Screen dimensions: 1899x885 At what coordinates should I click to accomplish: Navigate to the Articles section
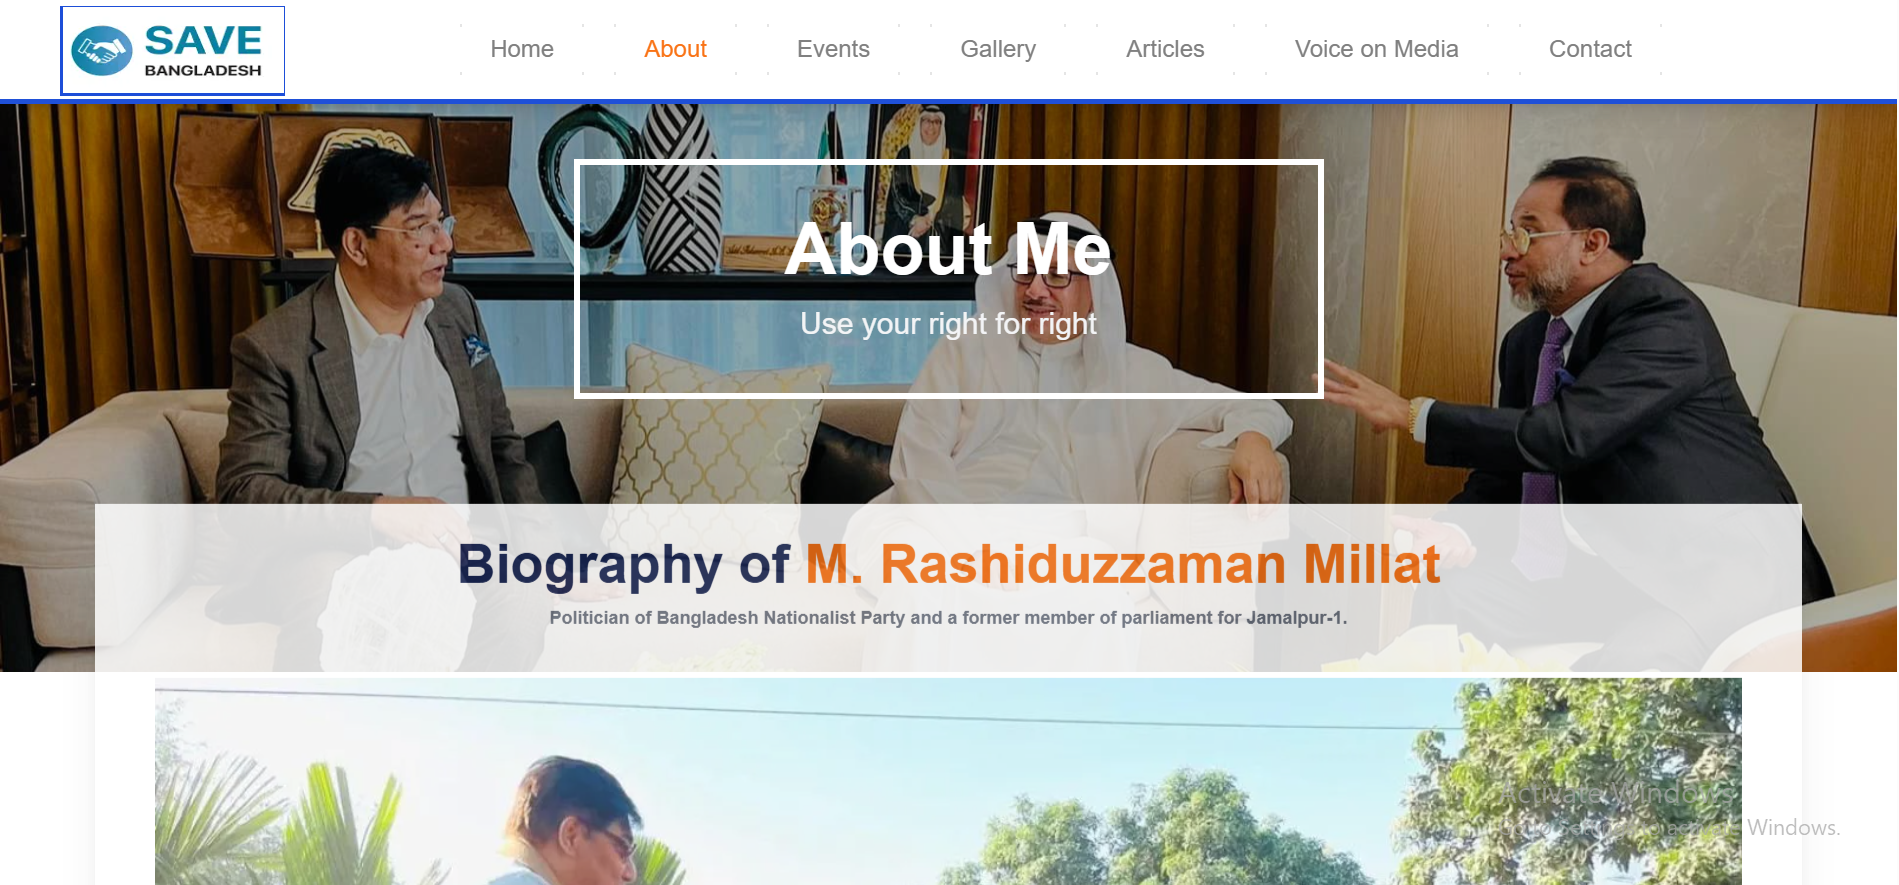(x=1165, y=49)
